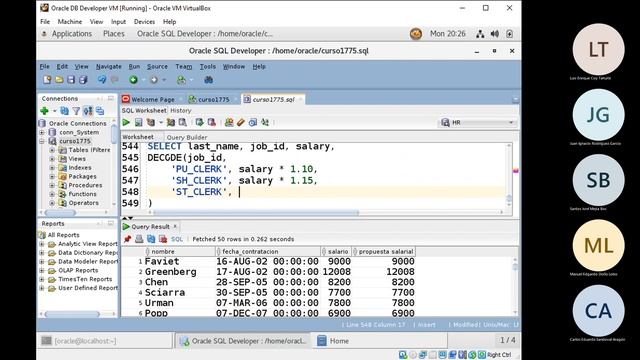Image resolution: width=640 pixels, height=360 pixels.
Task: Click the green plus New Connection icon
Action: [x=44, y=111]
